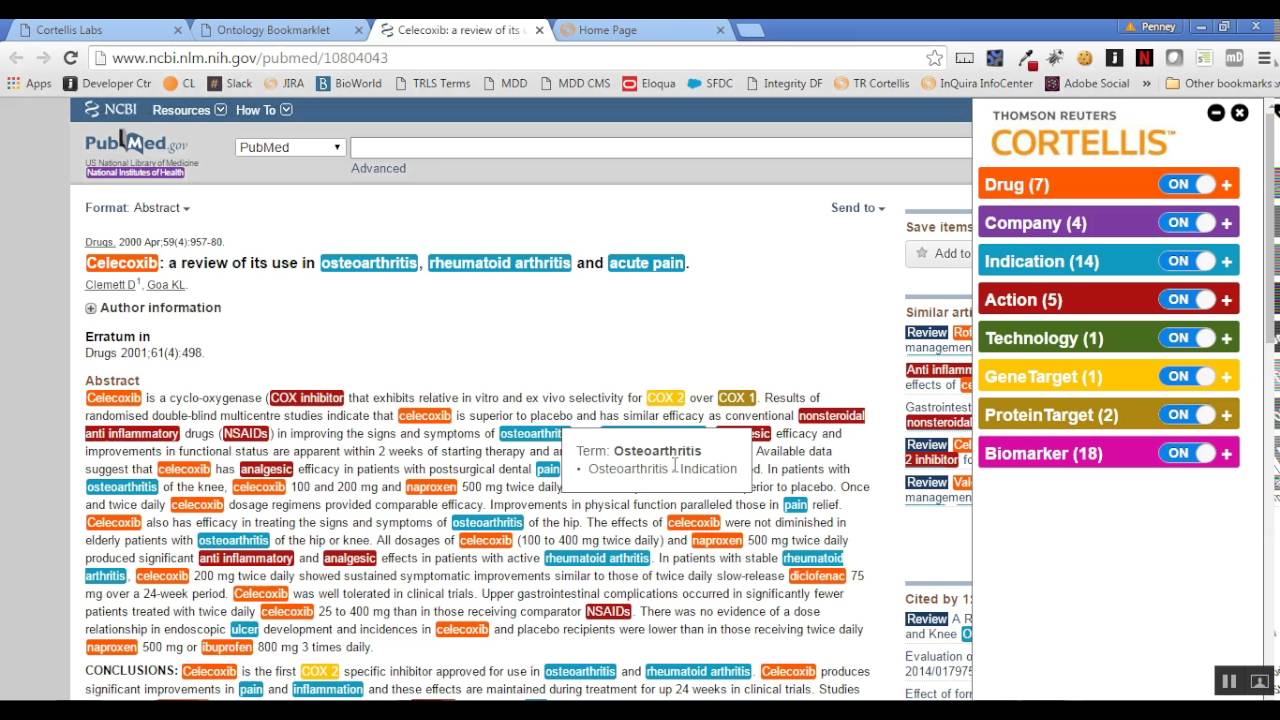Click the NCBI logo in header

[111, 110]
